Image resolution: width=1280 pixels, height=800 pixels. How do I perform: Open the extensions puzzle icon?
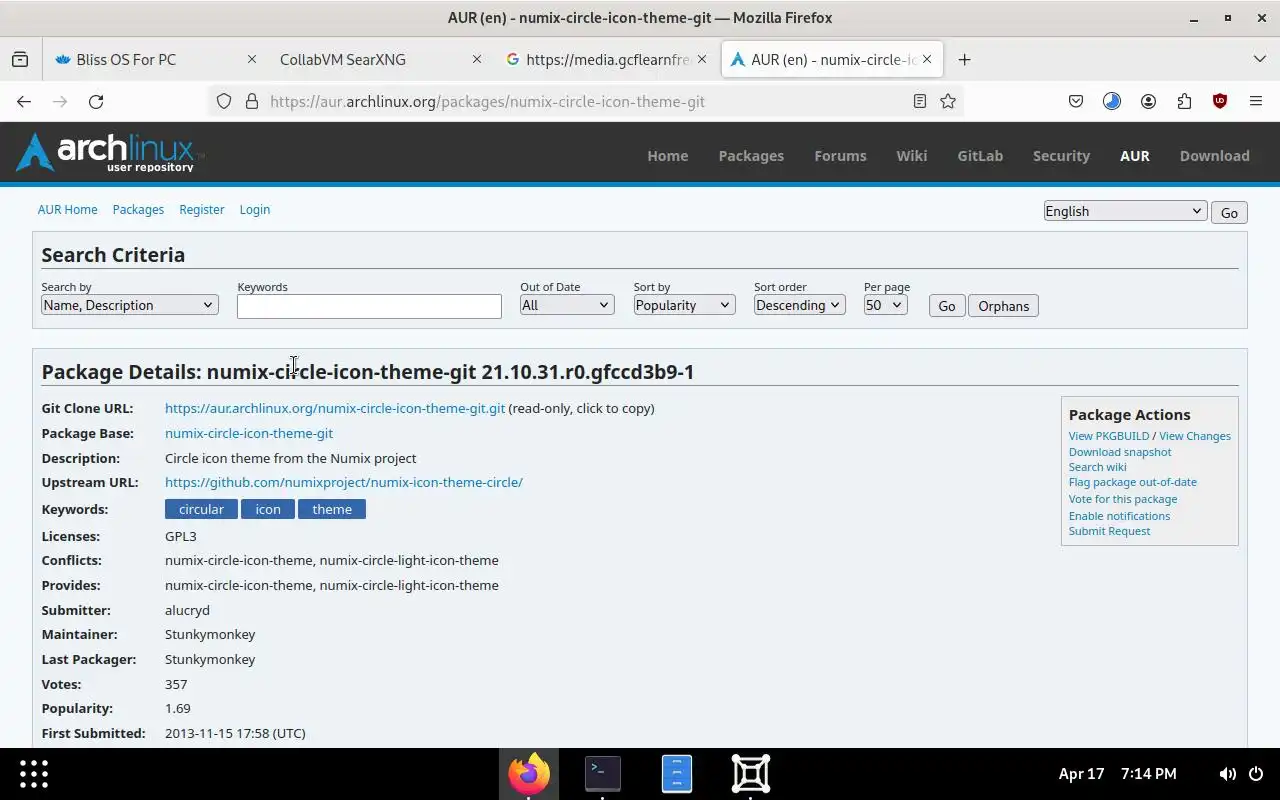(x=1184, y=101)
